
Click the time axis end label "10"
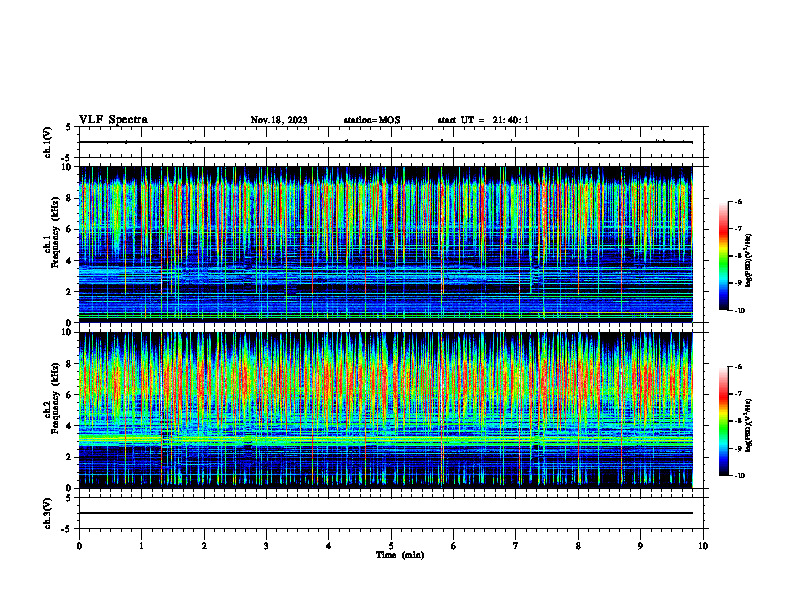[x=703, y=546]
